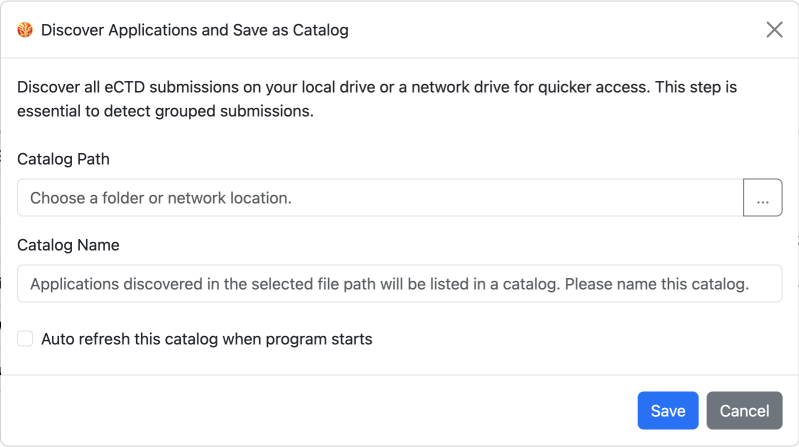The height and width of the screenshot is (447, 799).
Task: Close the Discover Applications dialog
Action: (x=774, y=30)
